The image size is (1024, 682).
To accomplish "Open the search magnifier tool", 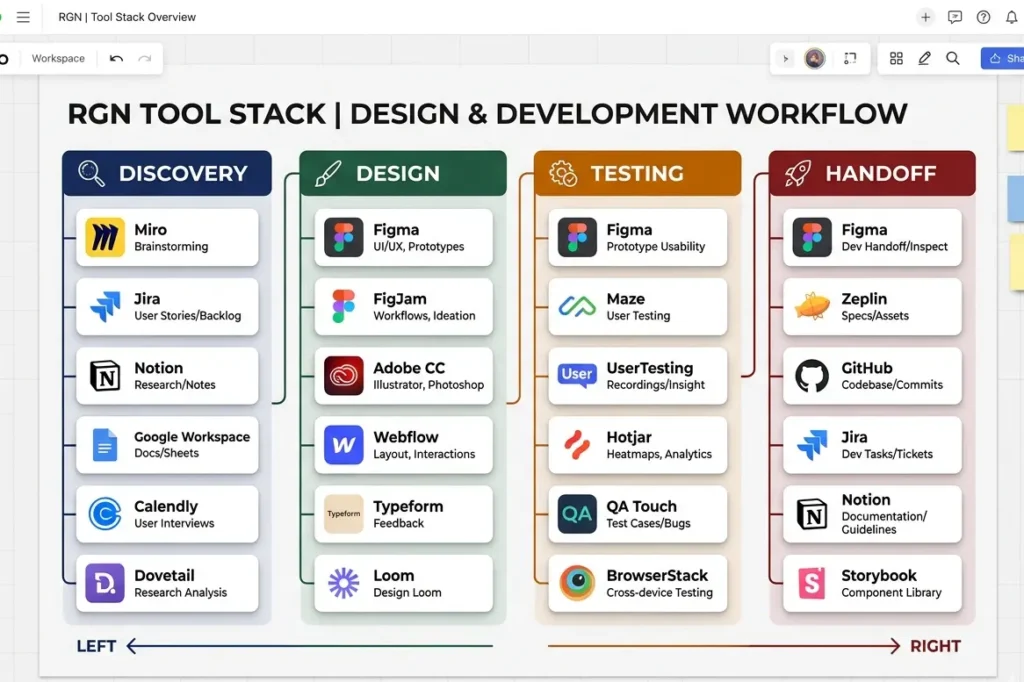I will coord(952,58).
